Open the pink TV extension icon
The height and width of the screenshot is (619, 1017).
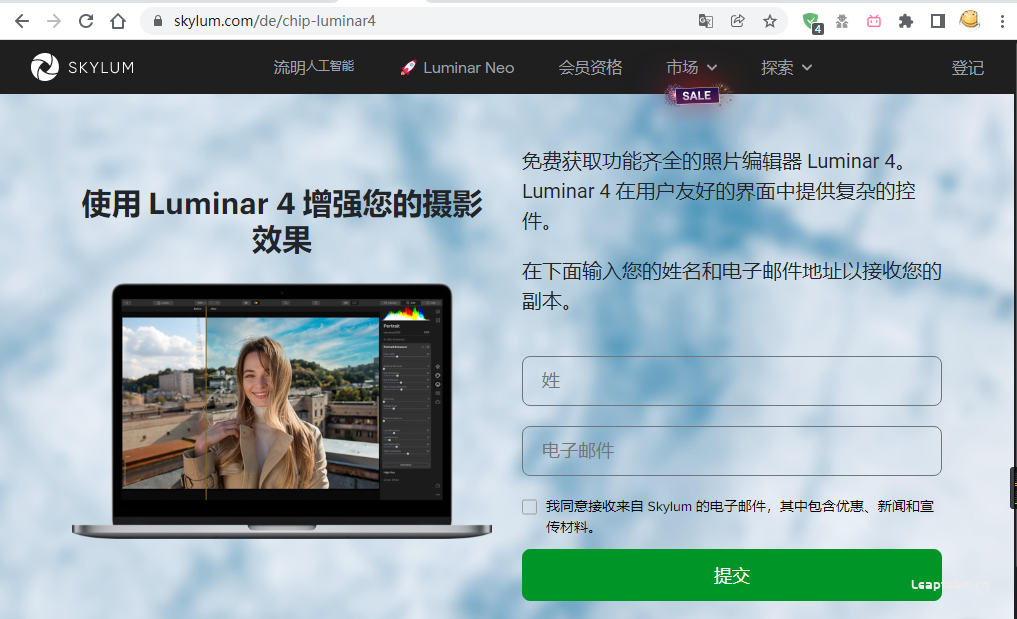click(874, 21)
